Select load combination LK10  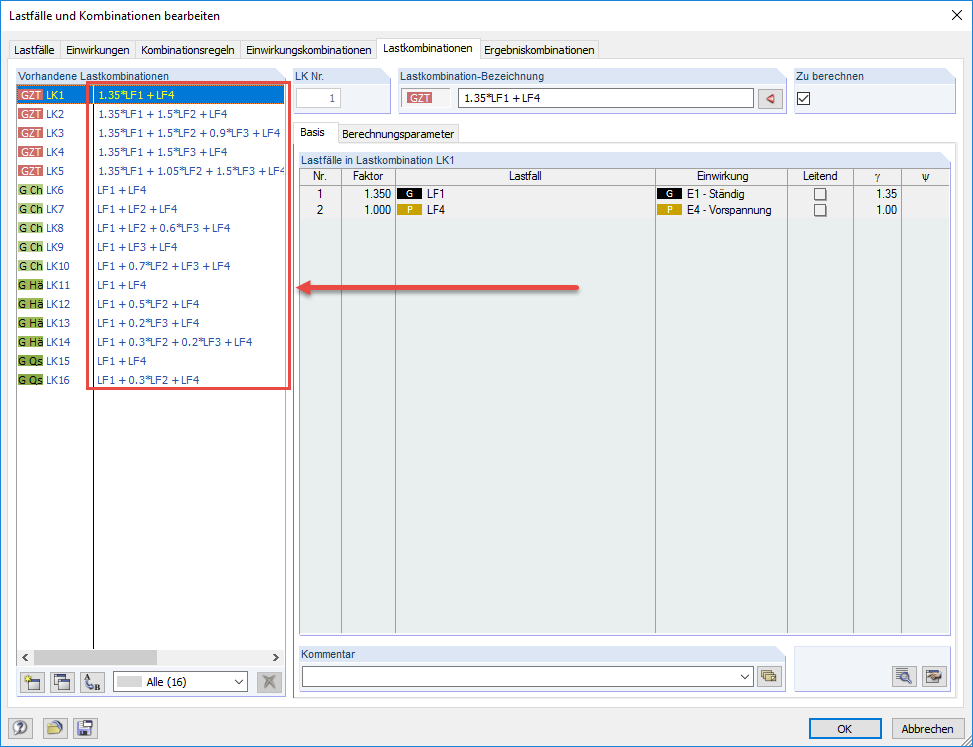point(151,266)
